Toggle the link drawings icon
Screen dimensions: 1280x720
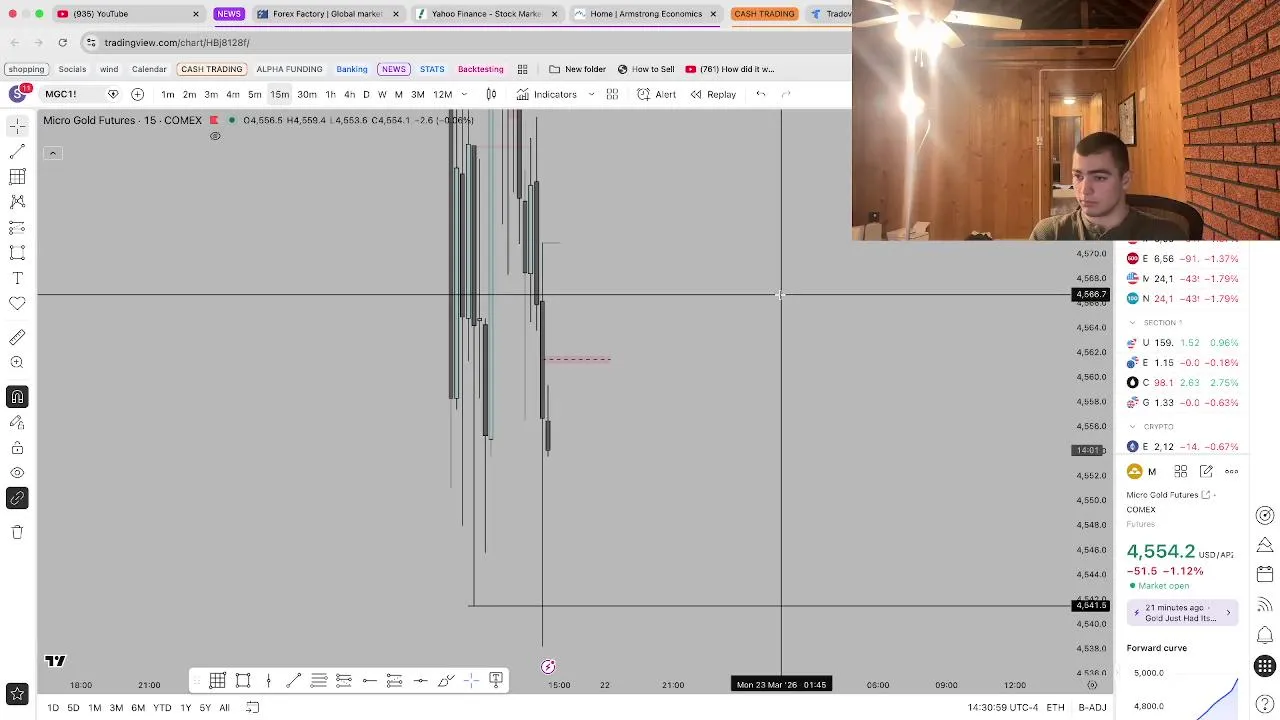(17, 498)
